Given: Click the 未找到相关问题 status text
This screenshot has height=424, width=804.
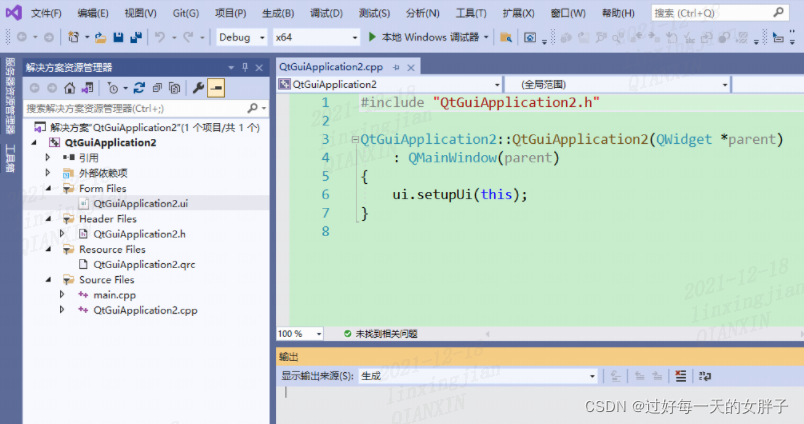Looking at the screenshot, I should click(x=386, y=334).
